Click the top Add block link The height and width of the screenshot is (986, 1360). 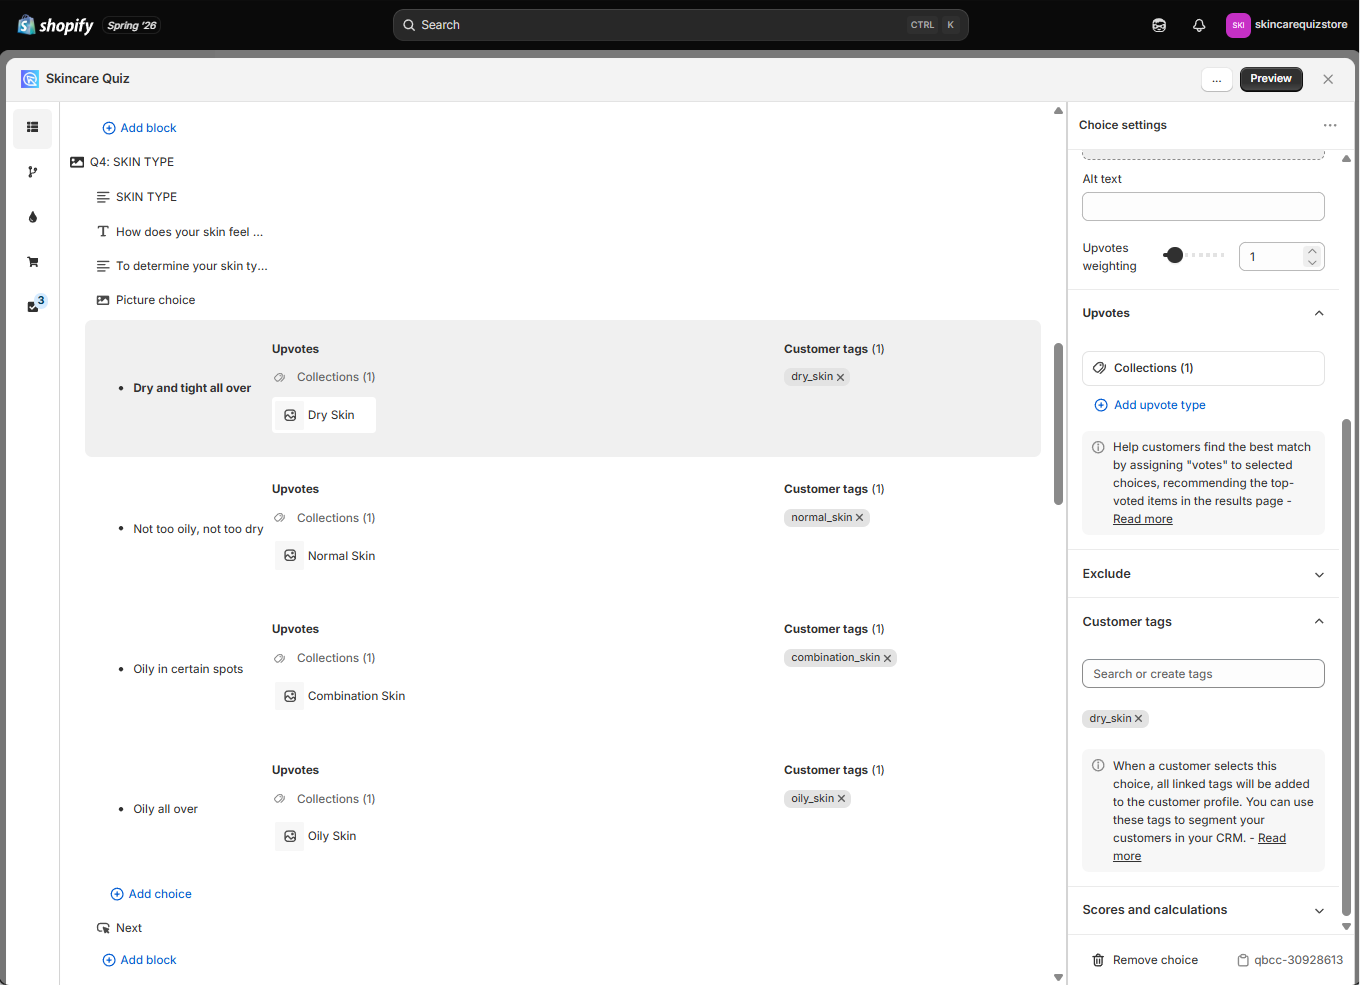click(x=139, y=128)
